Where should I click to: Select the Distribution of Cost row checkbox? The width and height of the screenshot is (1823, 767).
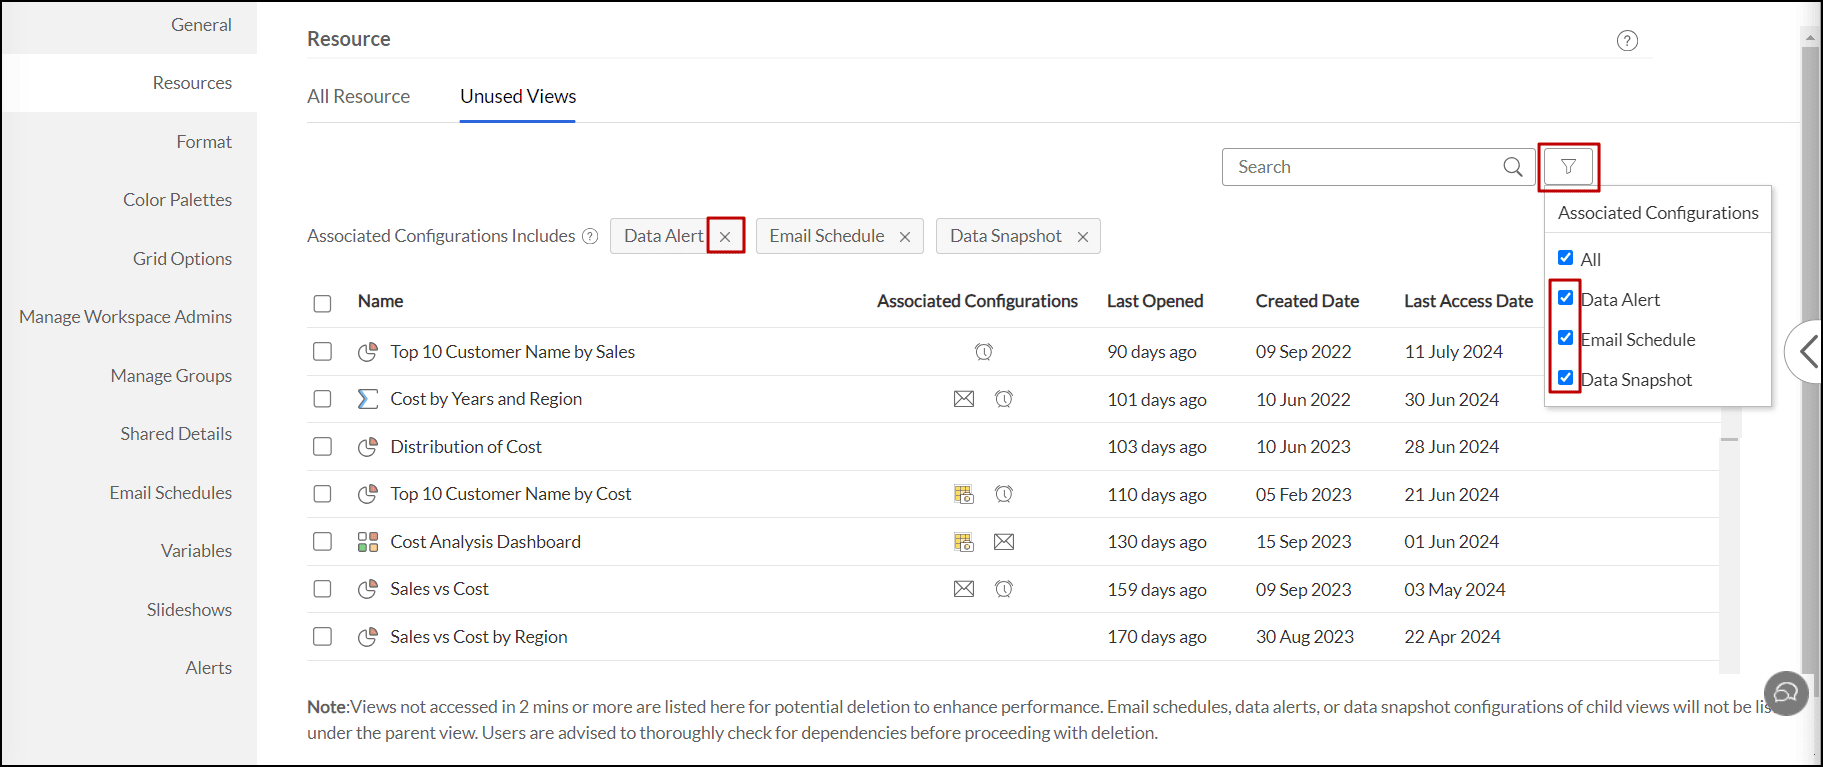(322, 447)
